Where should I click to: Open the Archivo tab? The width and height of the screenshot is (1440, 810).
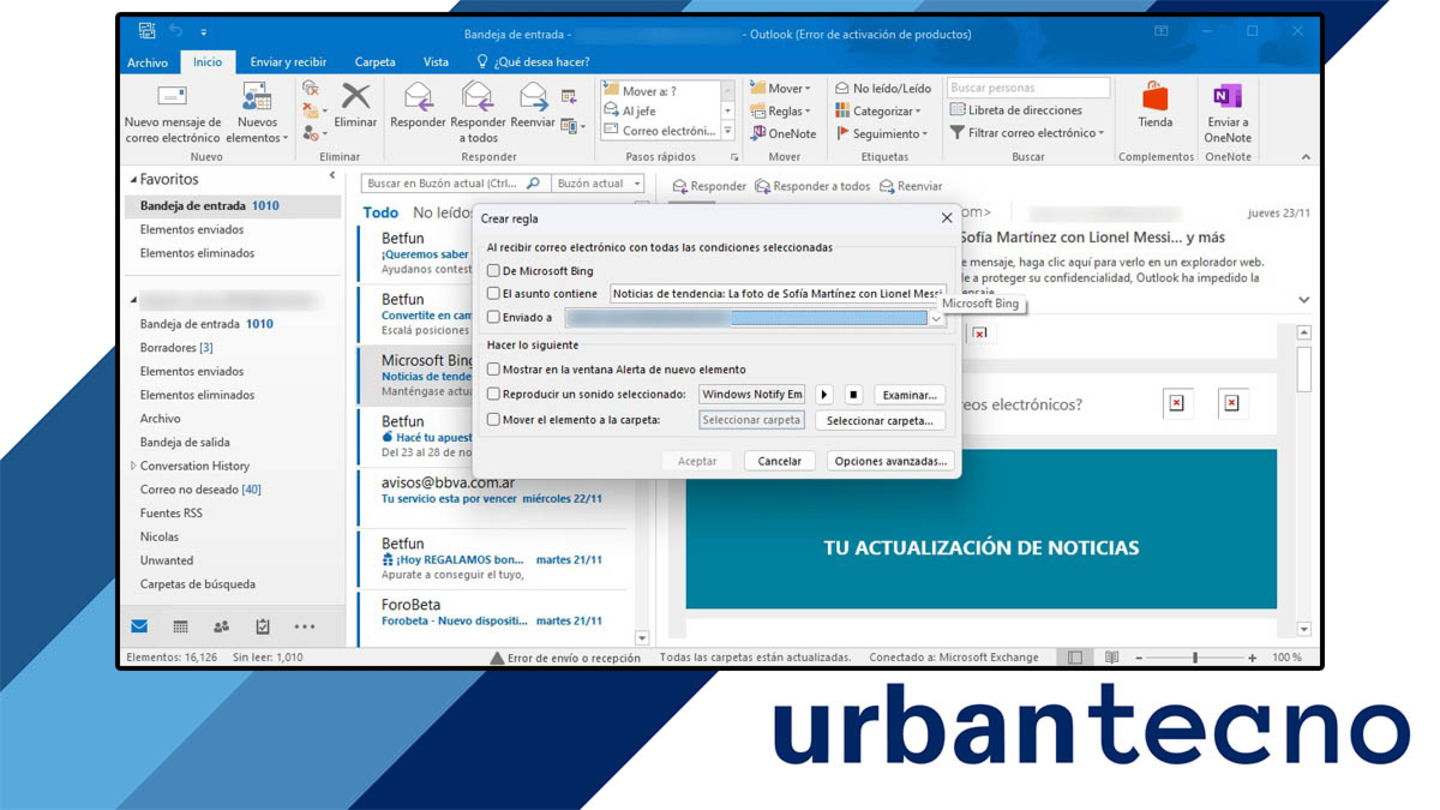click(147, 62)
